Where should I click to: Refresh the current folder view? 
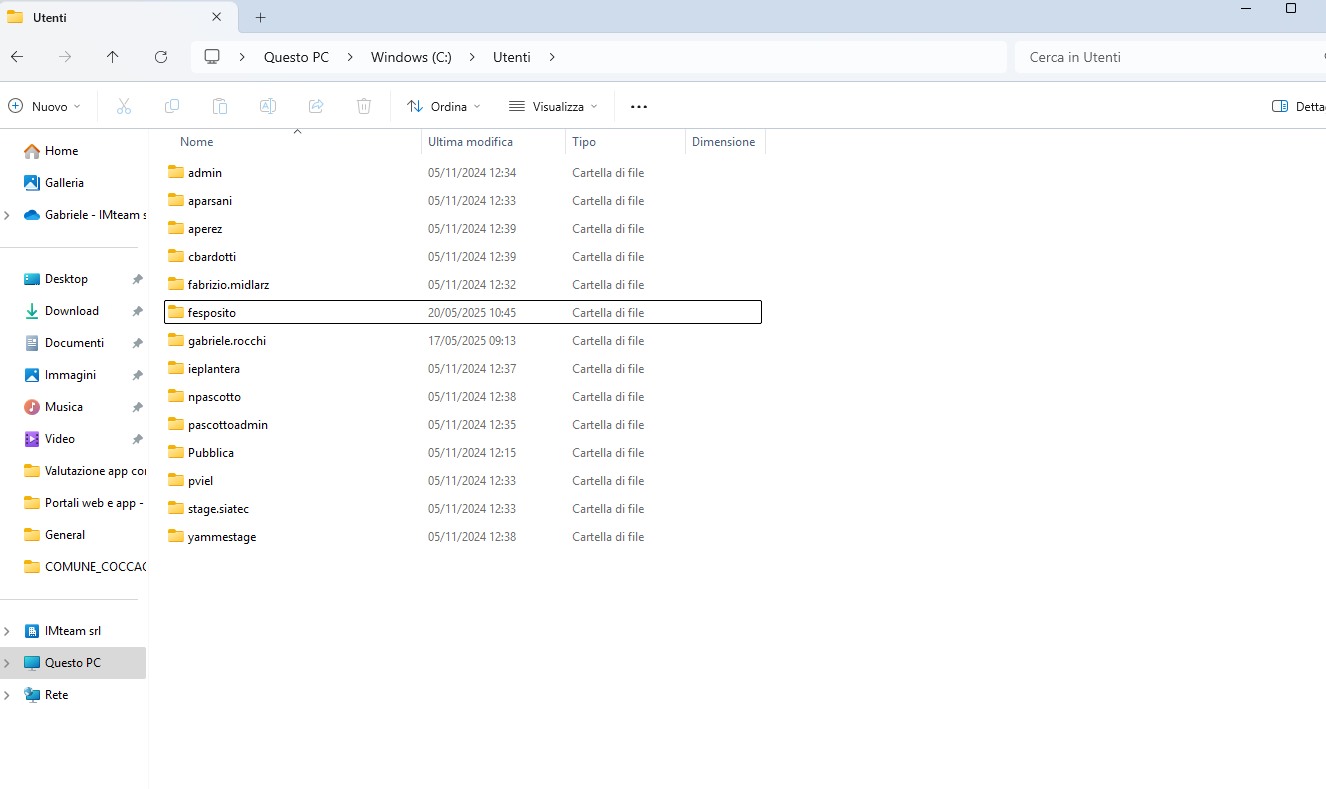pos(161,57)
